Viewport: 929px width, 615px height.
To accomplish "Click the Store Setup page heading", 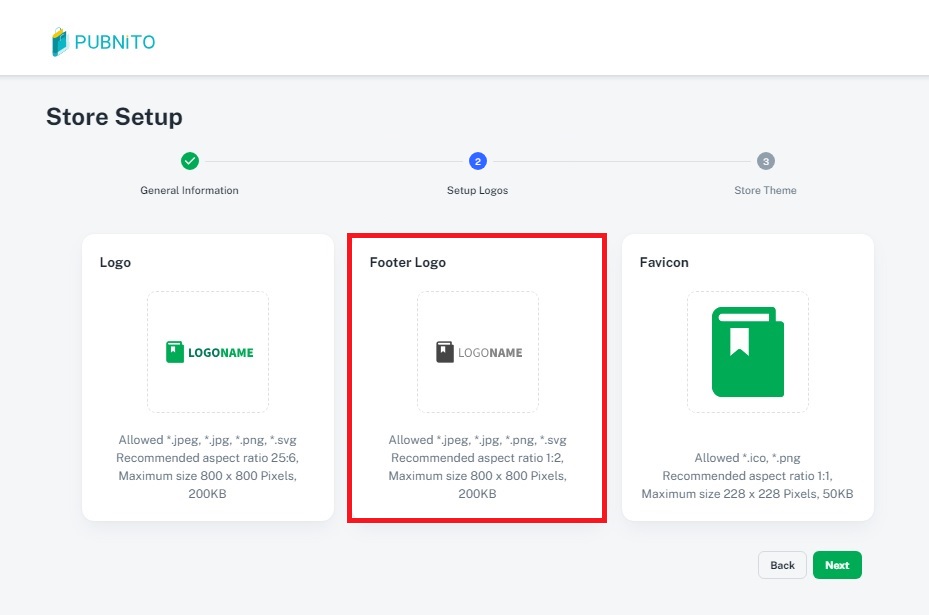I will (x=114, y=117).
